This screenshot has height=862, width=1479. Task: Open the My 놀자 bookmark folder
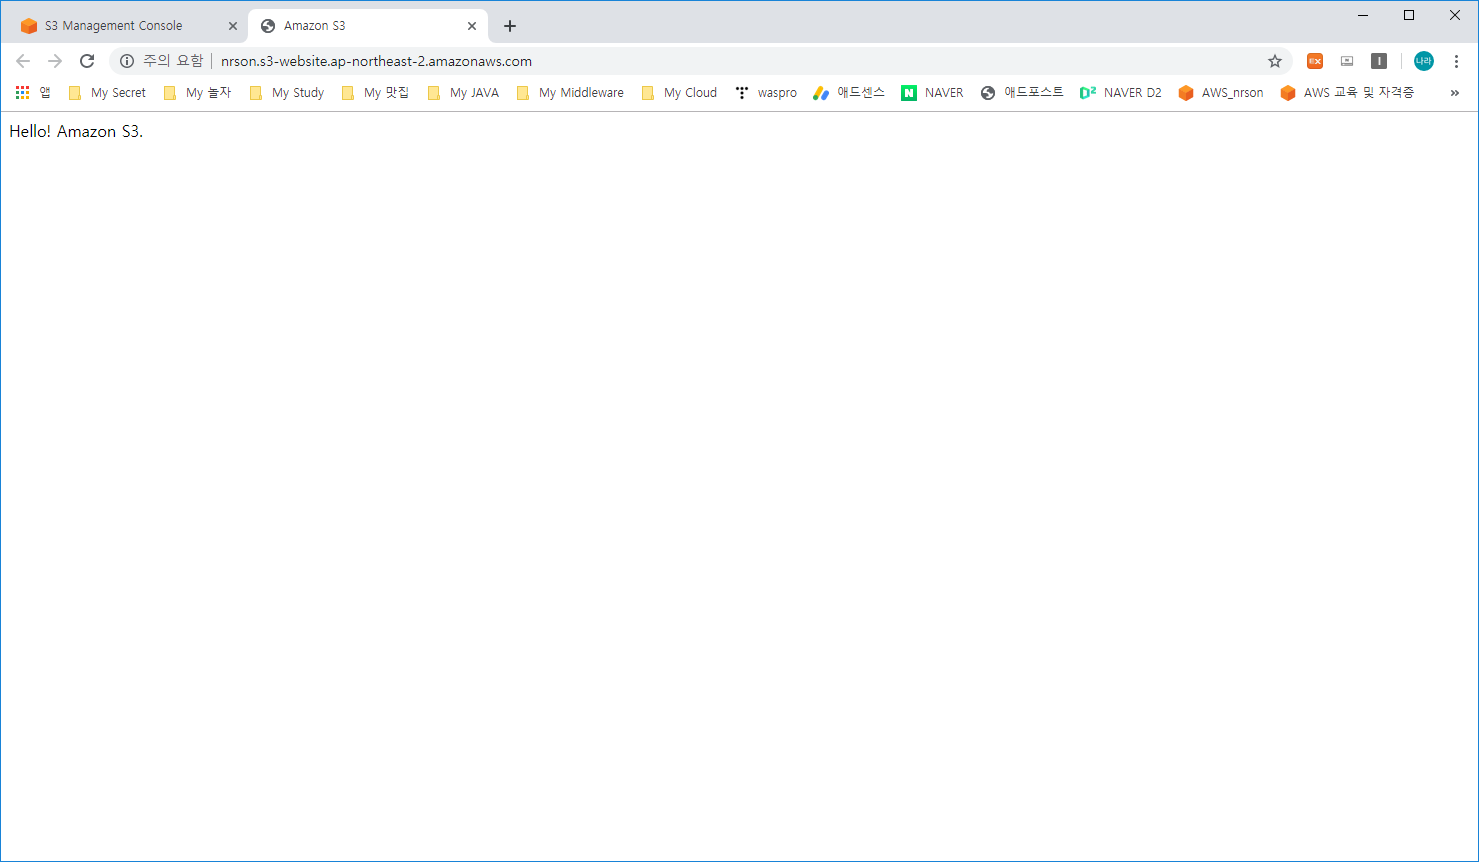click(x=197, y=92)
